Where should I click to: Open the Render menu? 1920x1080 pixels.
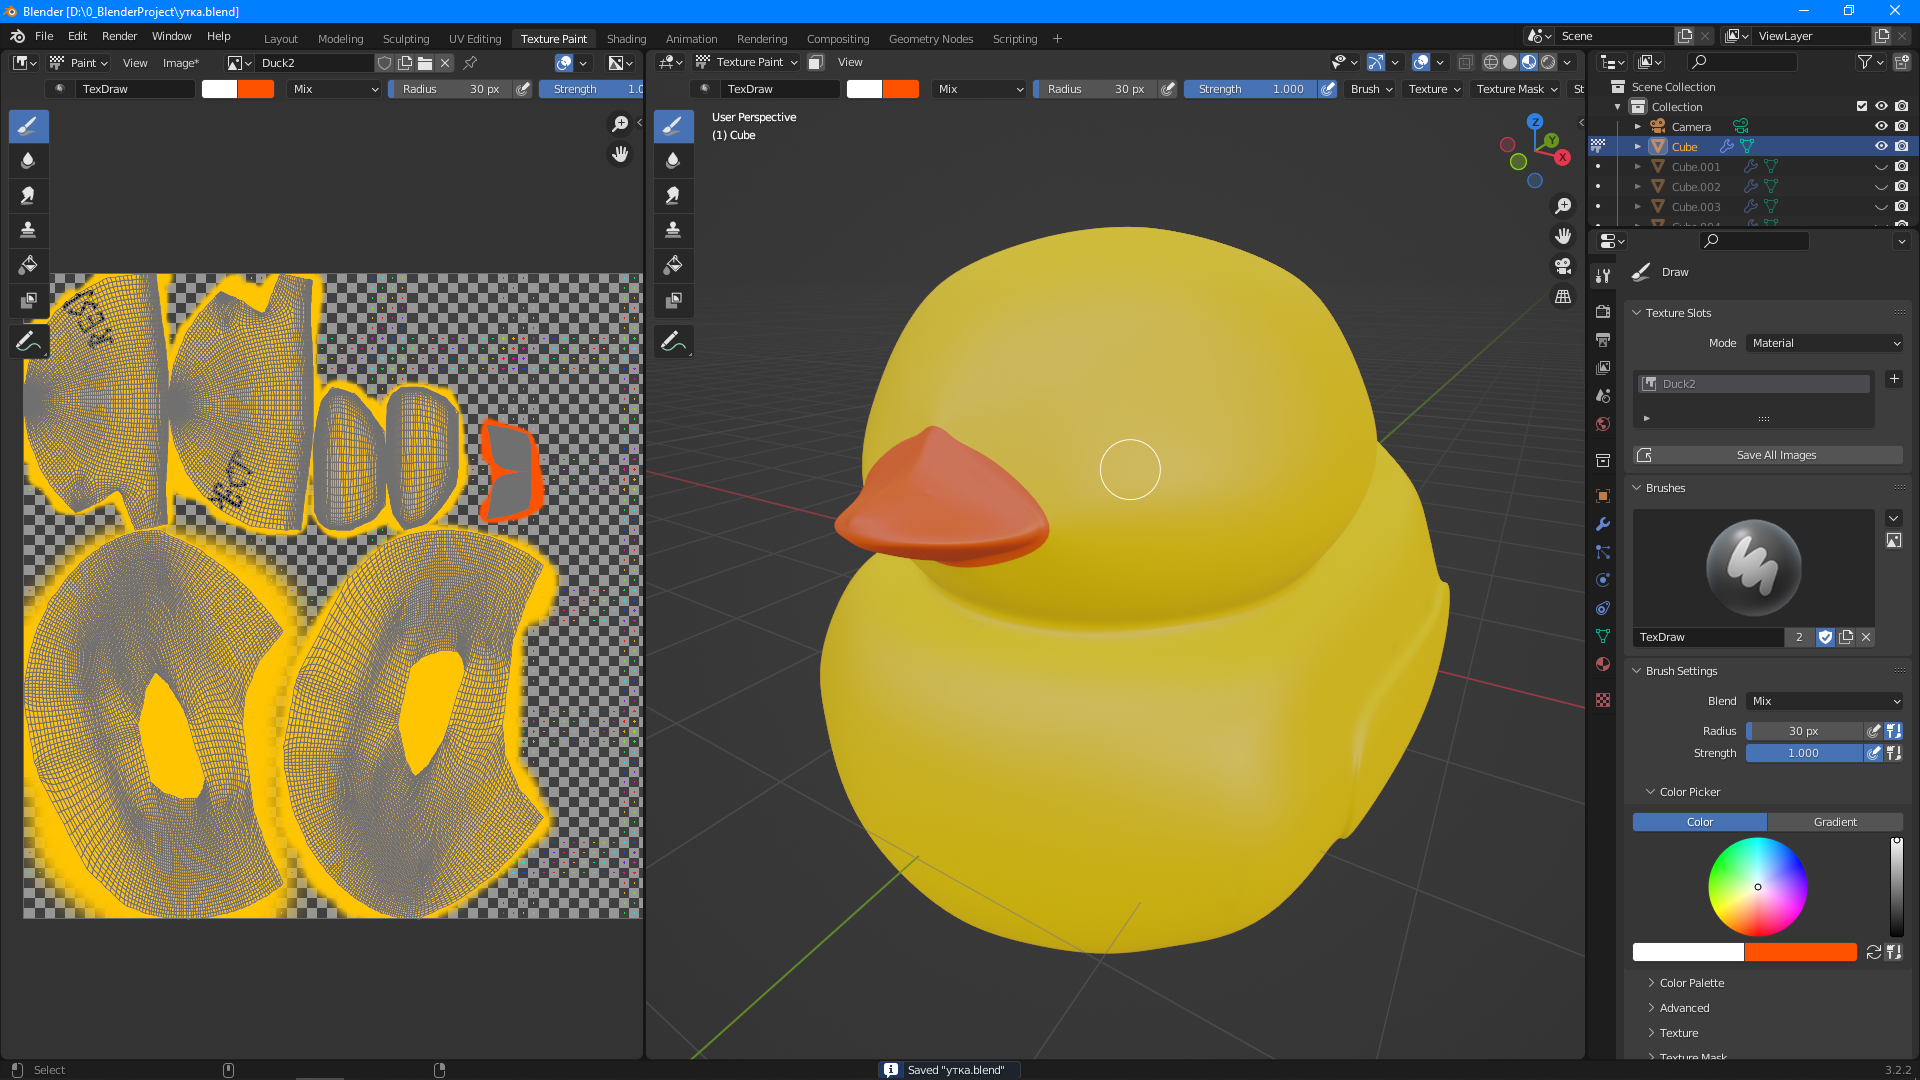point(119,36)
